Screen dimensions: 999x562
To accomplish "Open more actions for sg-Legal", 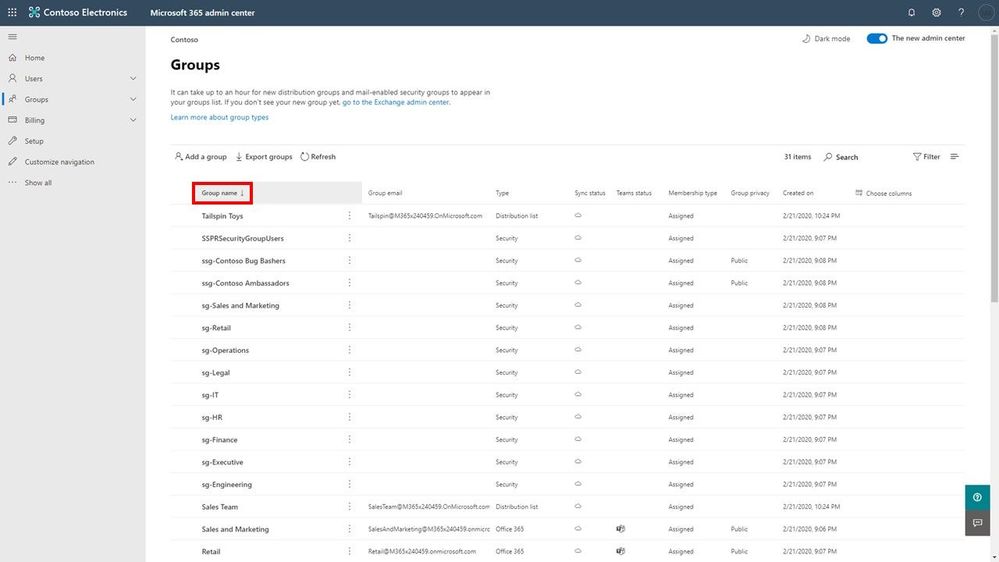I will click(x=349, y=372).
